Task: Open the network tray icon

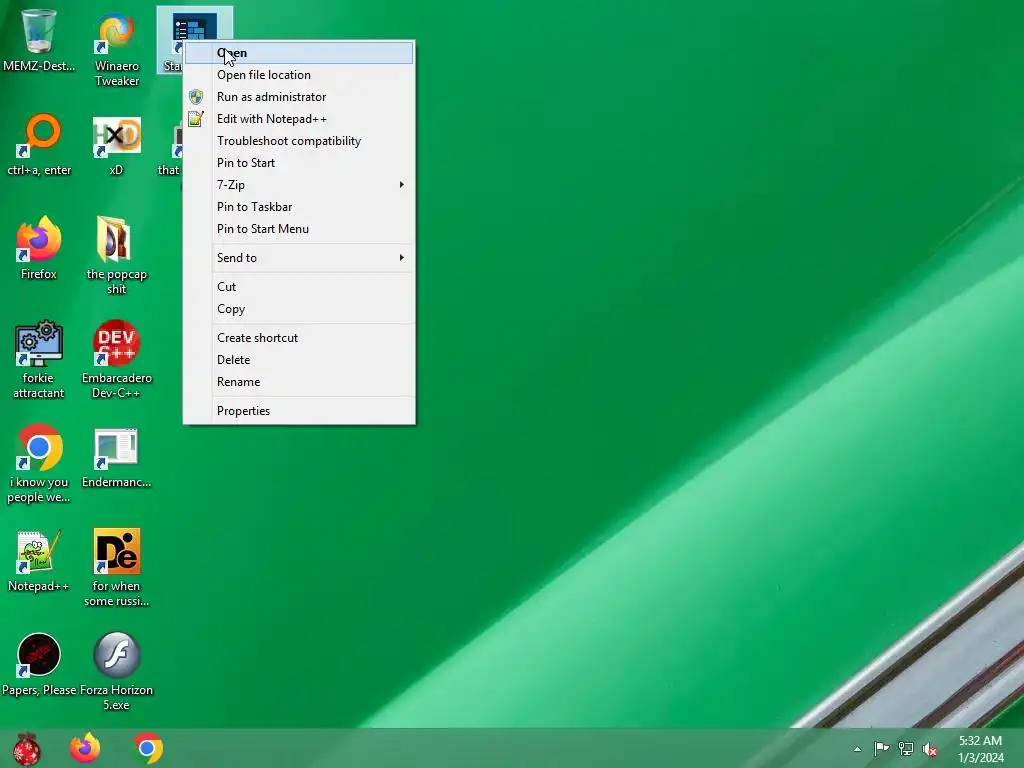Action: [906, 748]
